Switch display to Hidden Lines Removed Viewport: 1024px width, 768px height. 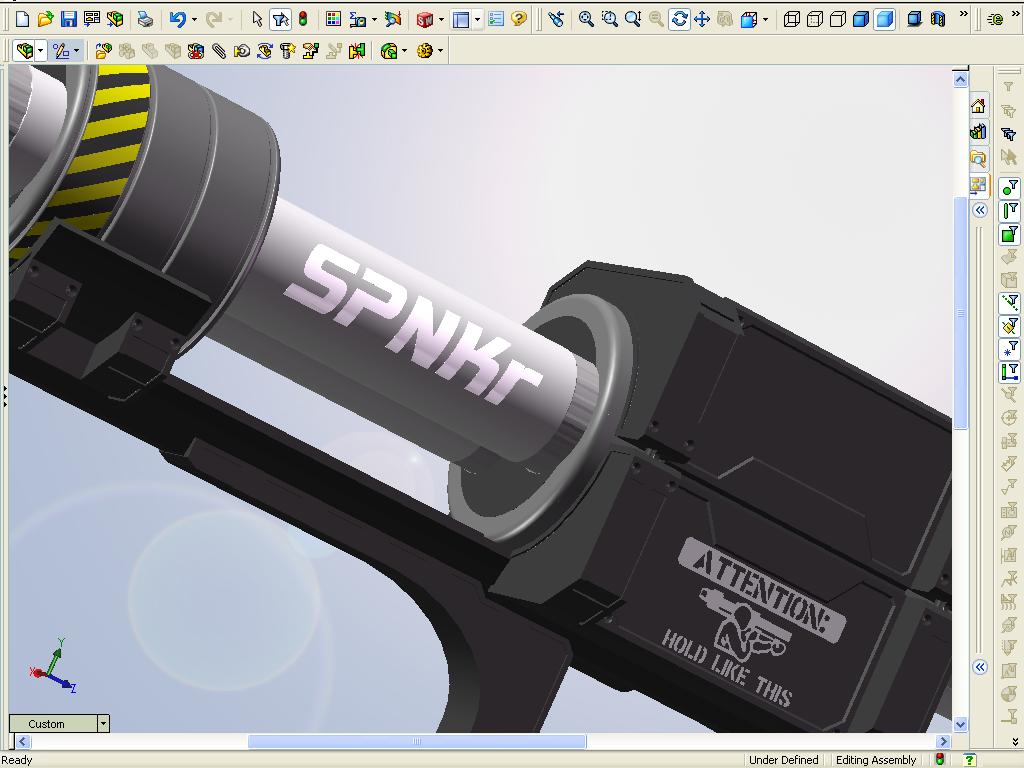point(838,19)
